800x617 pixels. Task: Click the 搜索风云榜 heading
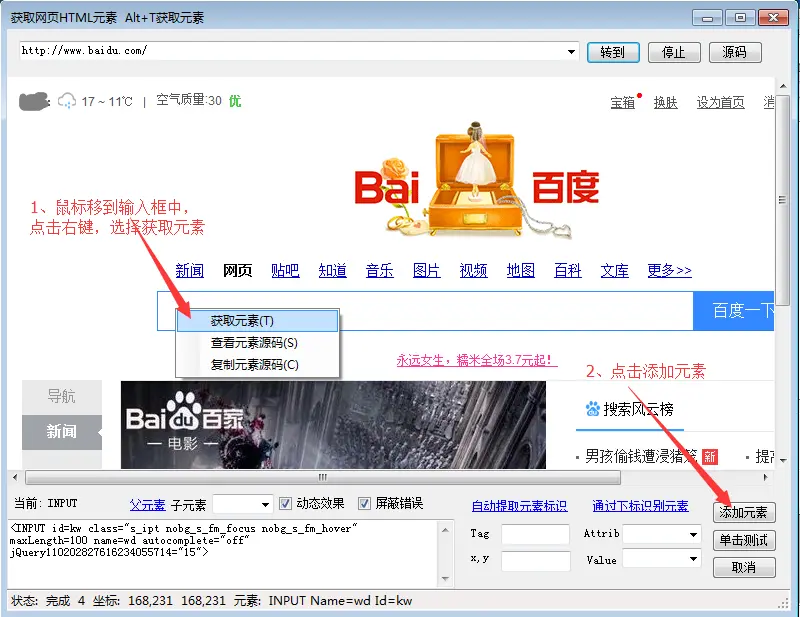(638, 409)
